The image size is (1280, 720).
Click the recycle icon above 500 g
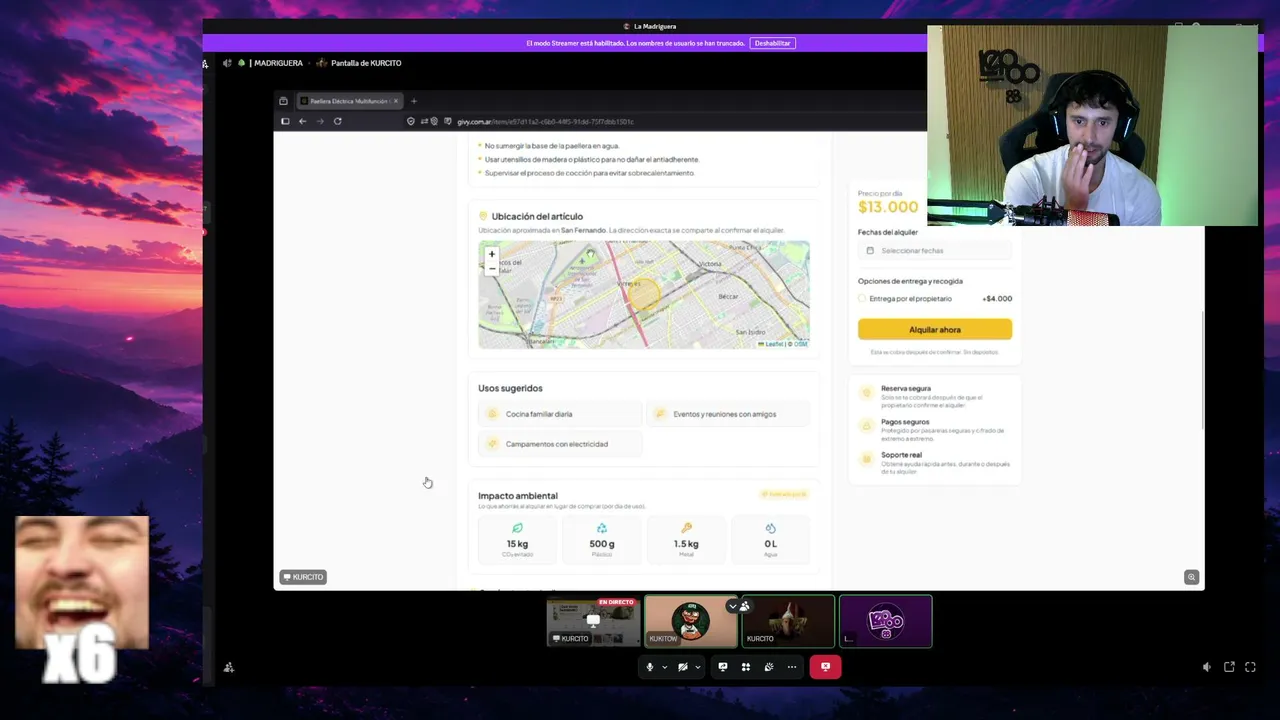click(x=602, y=528)
